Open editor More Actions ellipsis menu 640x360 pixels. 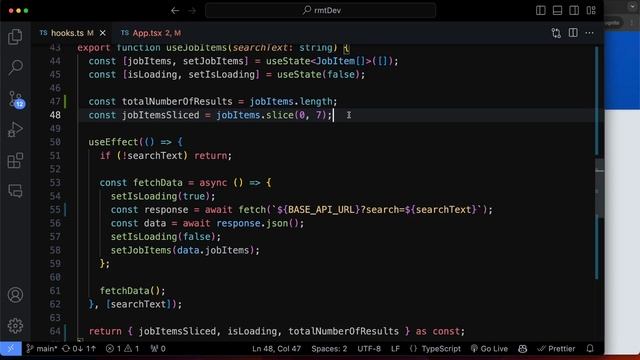589,33
